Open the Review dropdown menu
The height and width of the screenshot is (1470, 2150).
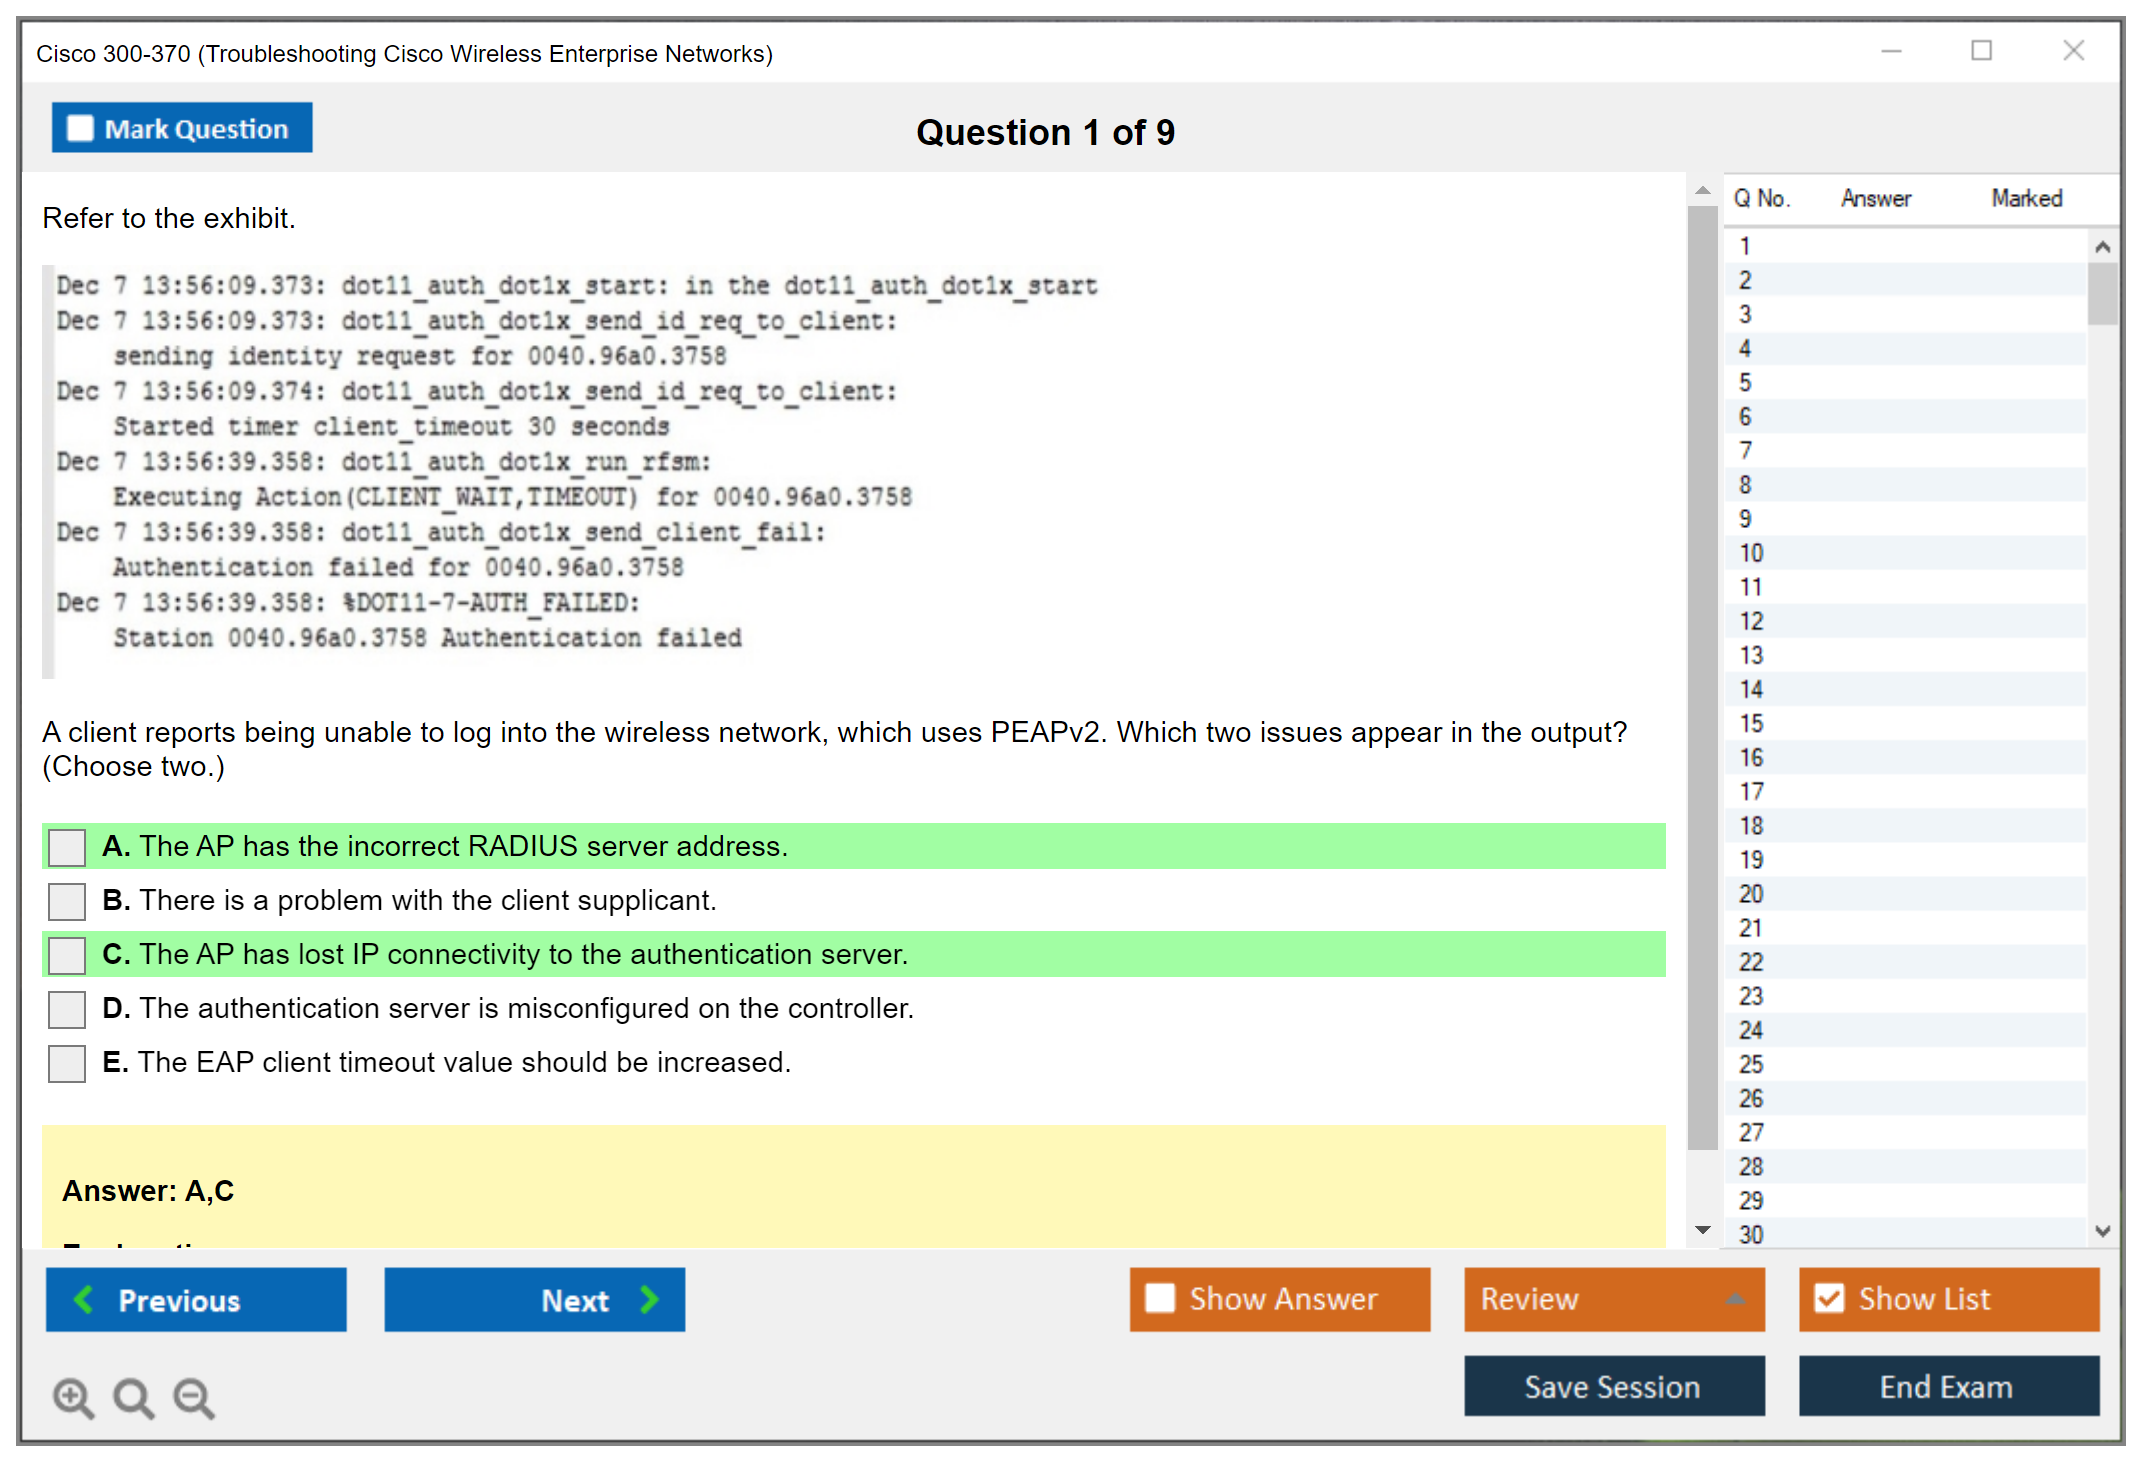[1613, 1299]
